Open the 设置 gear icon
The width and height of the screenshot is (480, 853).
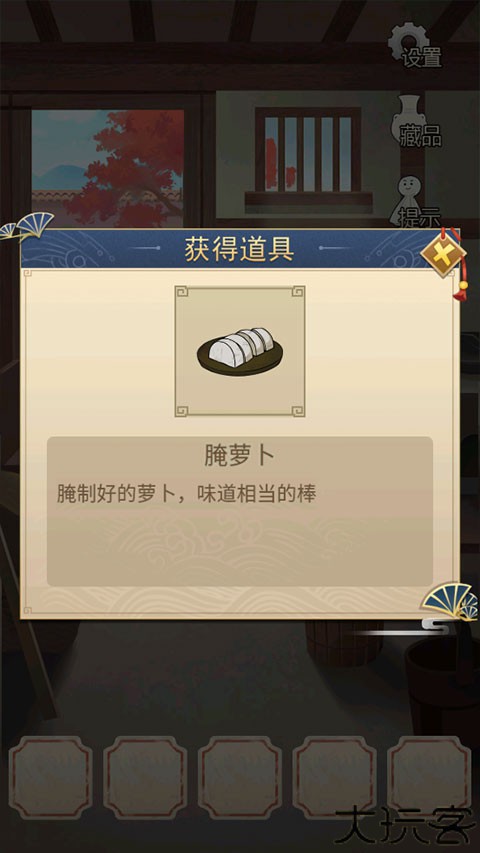[x=414, y=45]
